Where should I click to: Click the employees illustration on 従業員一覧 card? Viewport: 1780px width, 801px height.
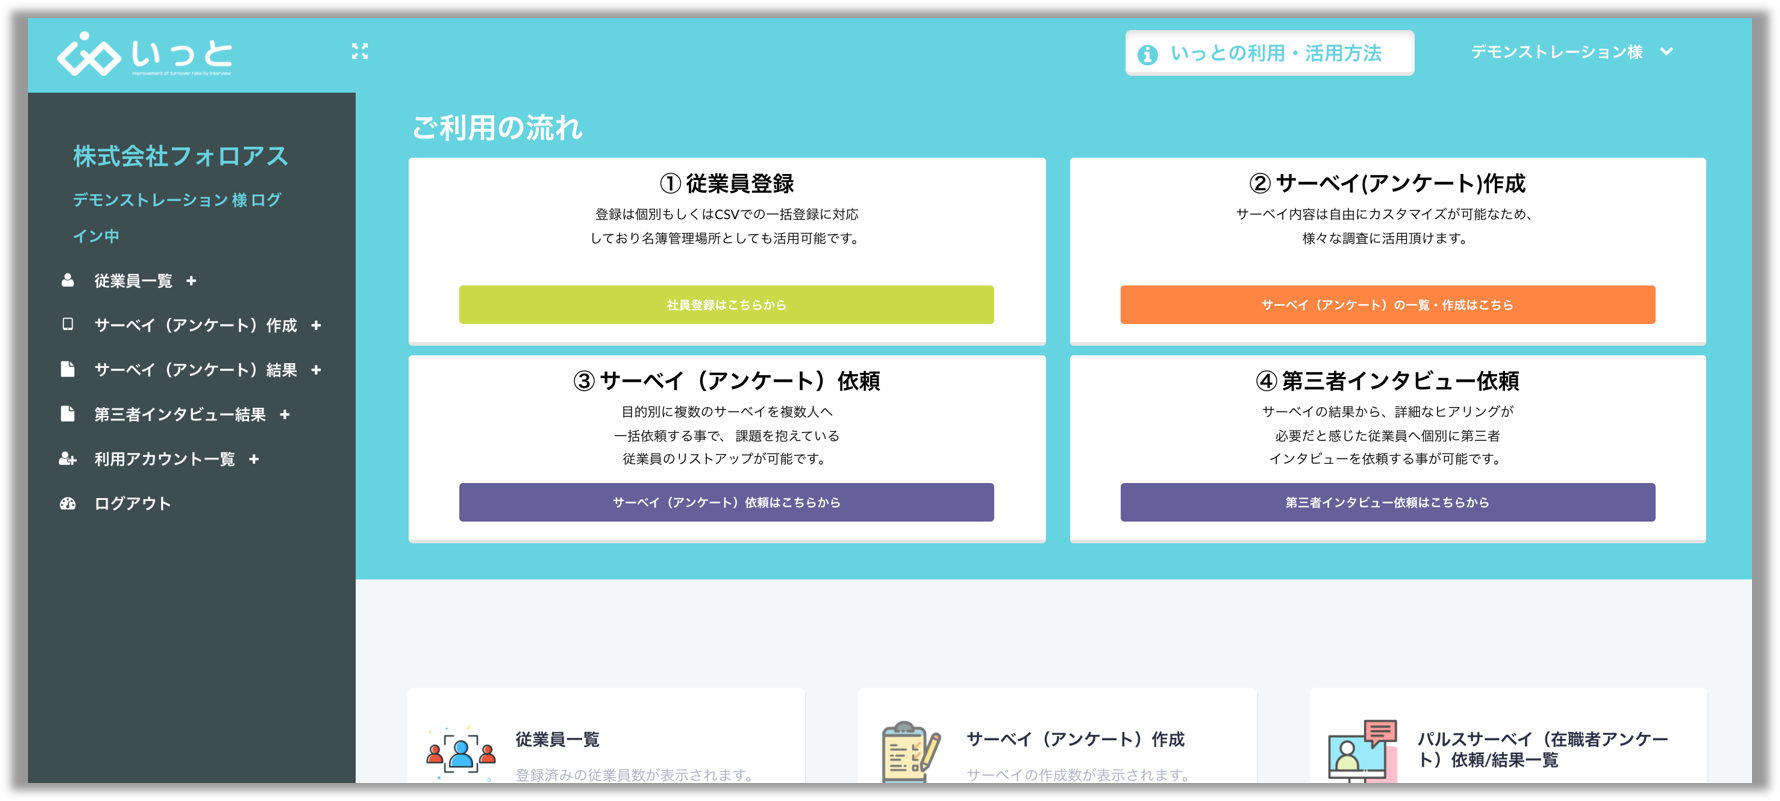tap(461, 752)
